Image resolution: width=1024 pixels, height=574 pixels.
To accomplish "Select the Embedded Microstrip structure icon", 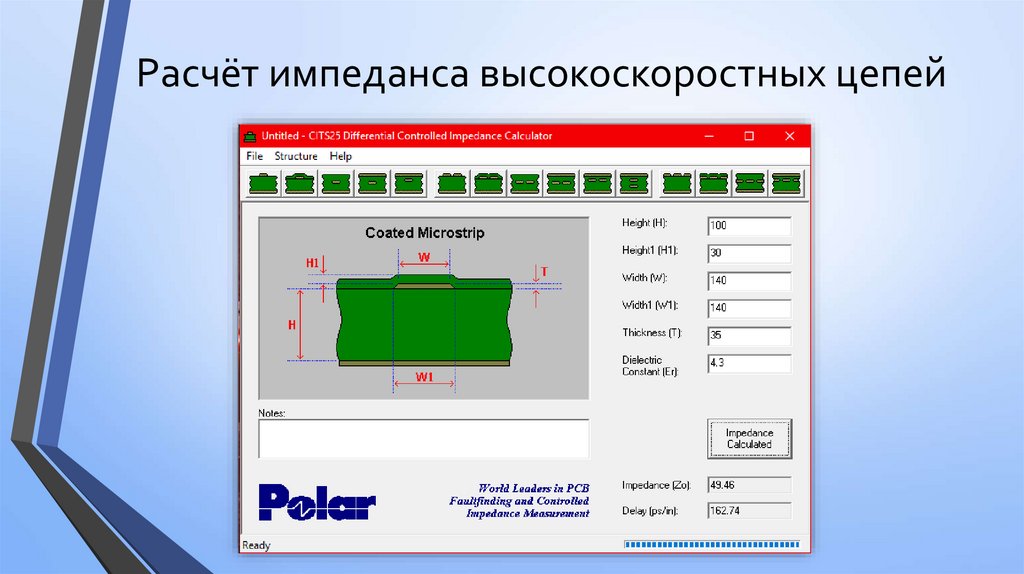I will click(336, 183).
